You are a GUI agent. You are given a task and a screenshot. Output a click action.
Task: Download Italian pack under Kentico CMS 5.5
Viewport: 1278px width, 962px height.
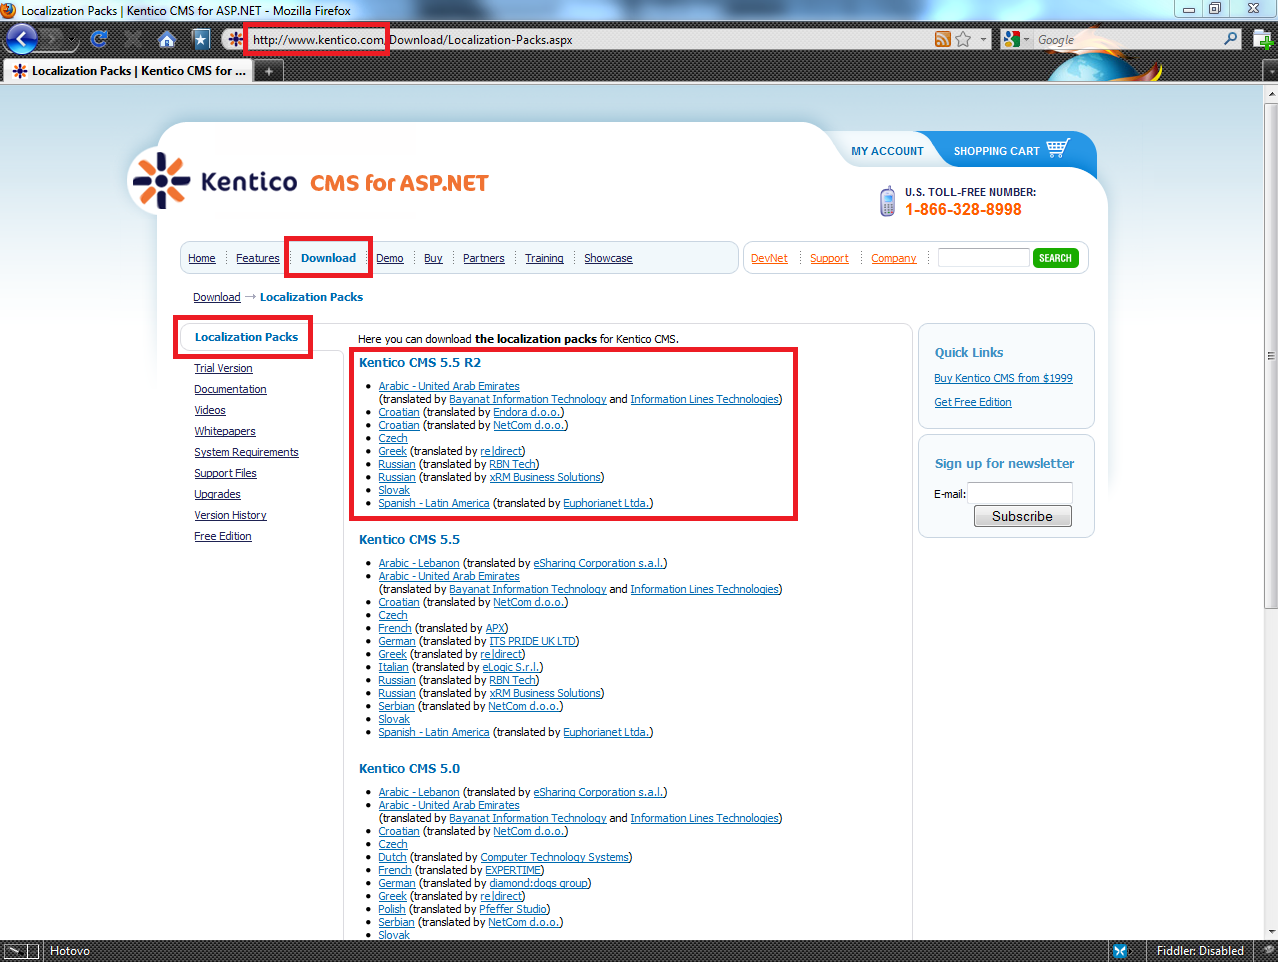pyautogui.click(x=393, y=667)
